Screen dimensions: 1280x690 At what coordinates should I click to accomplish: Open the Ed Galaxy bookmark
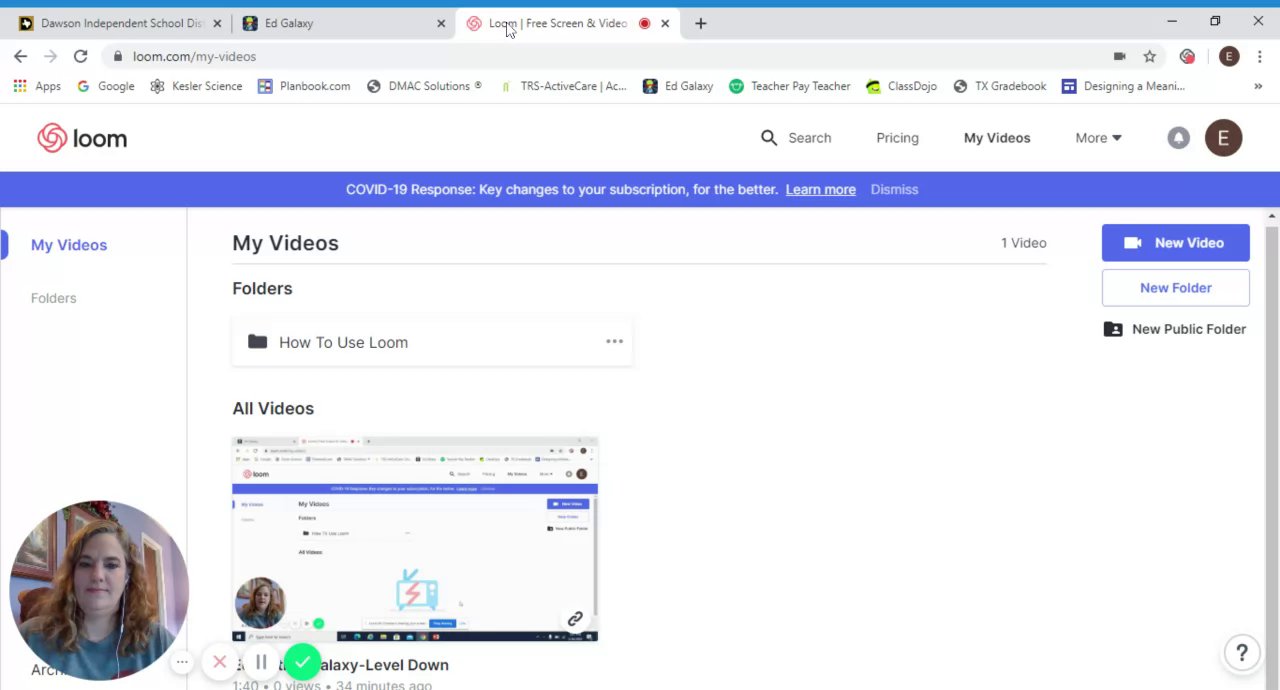tap(678, 86)
